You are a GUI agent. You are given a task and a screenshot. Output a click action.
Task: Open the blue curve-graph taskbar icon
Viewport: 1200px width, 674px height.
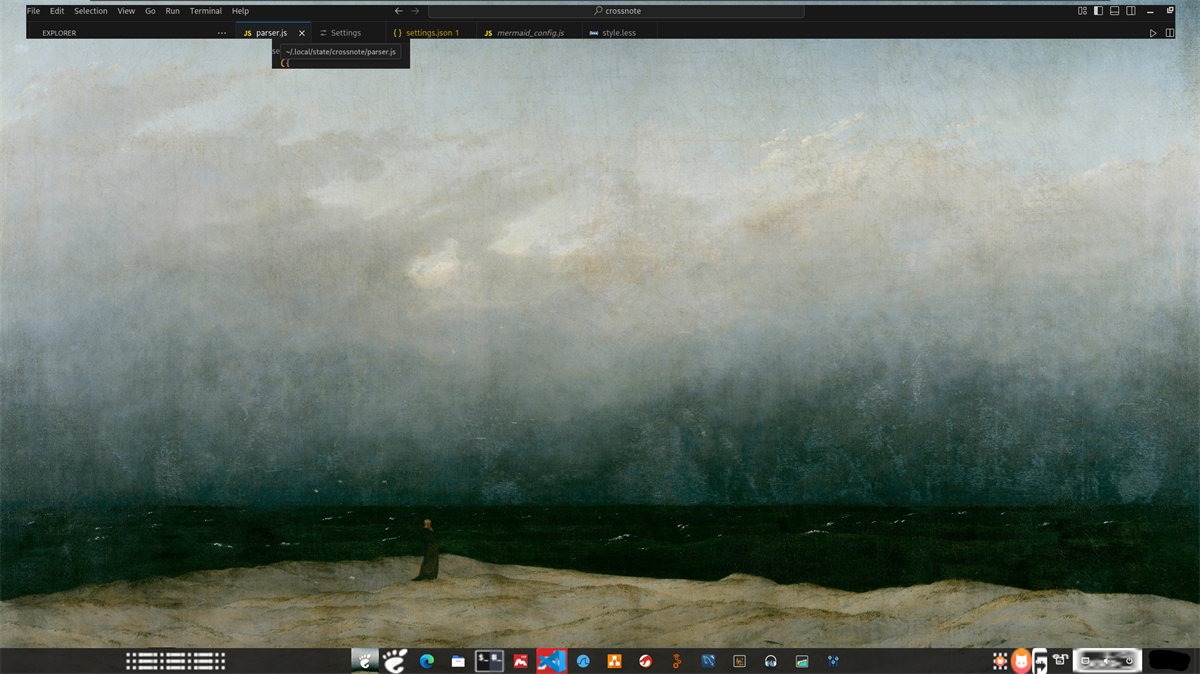tap(708, 661)
